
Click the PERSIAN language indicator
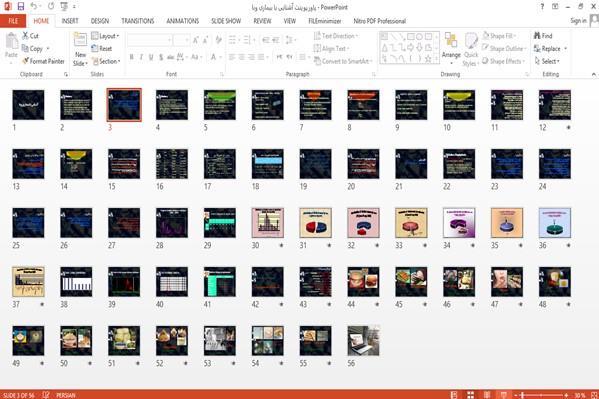tap(66, 395)
